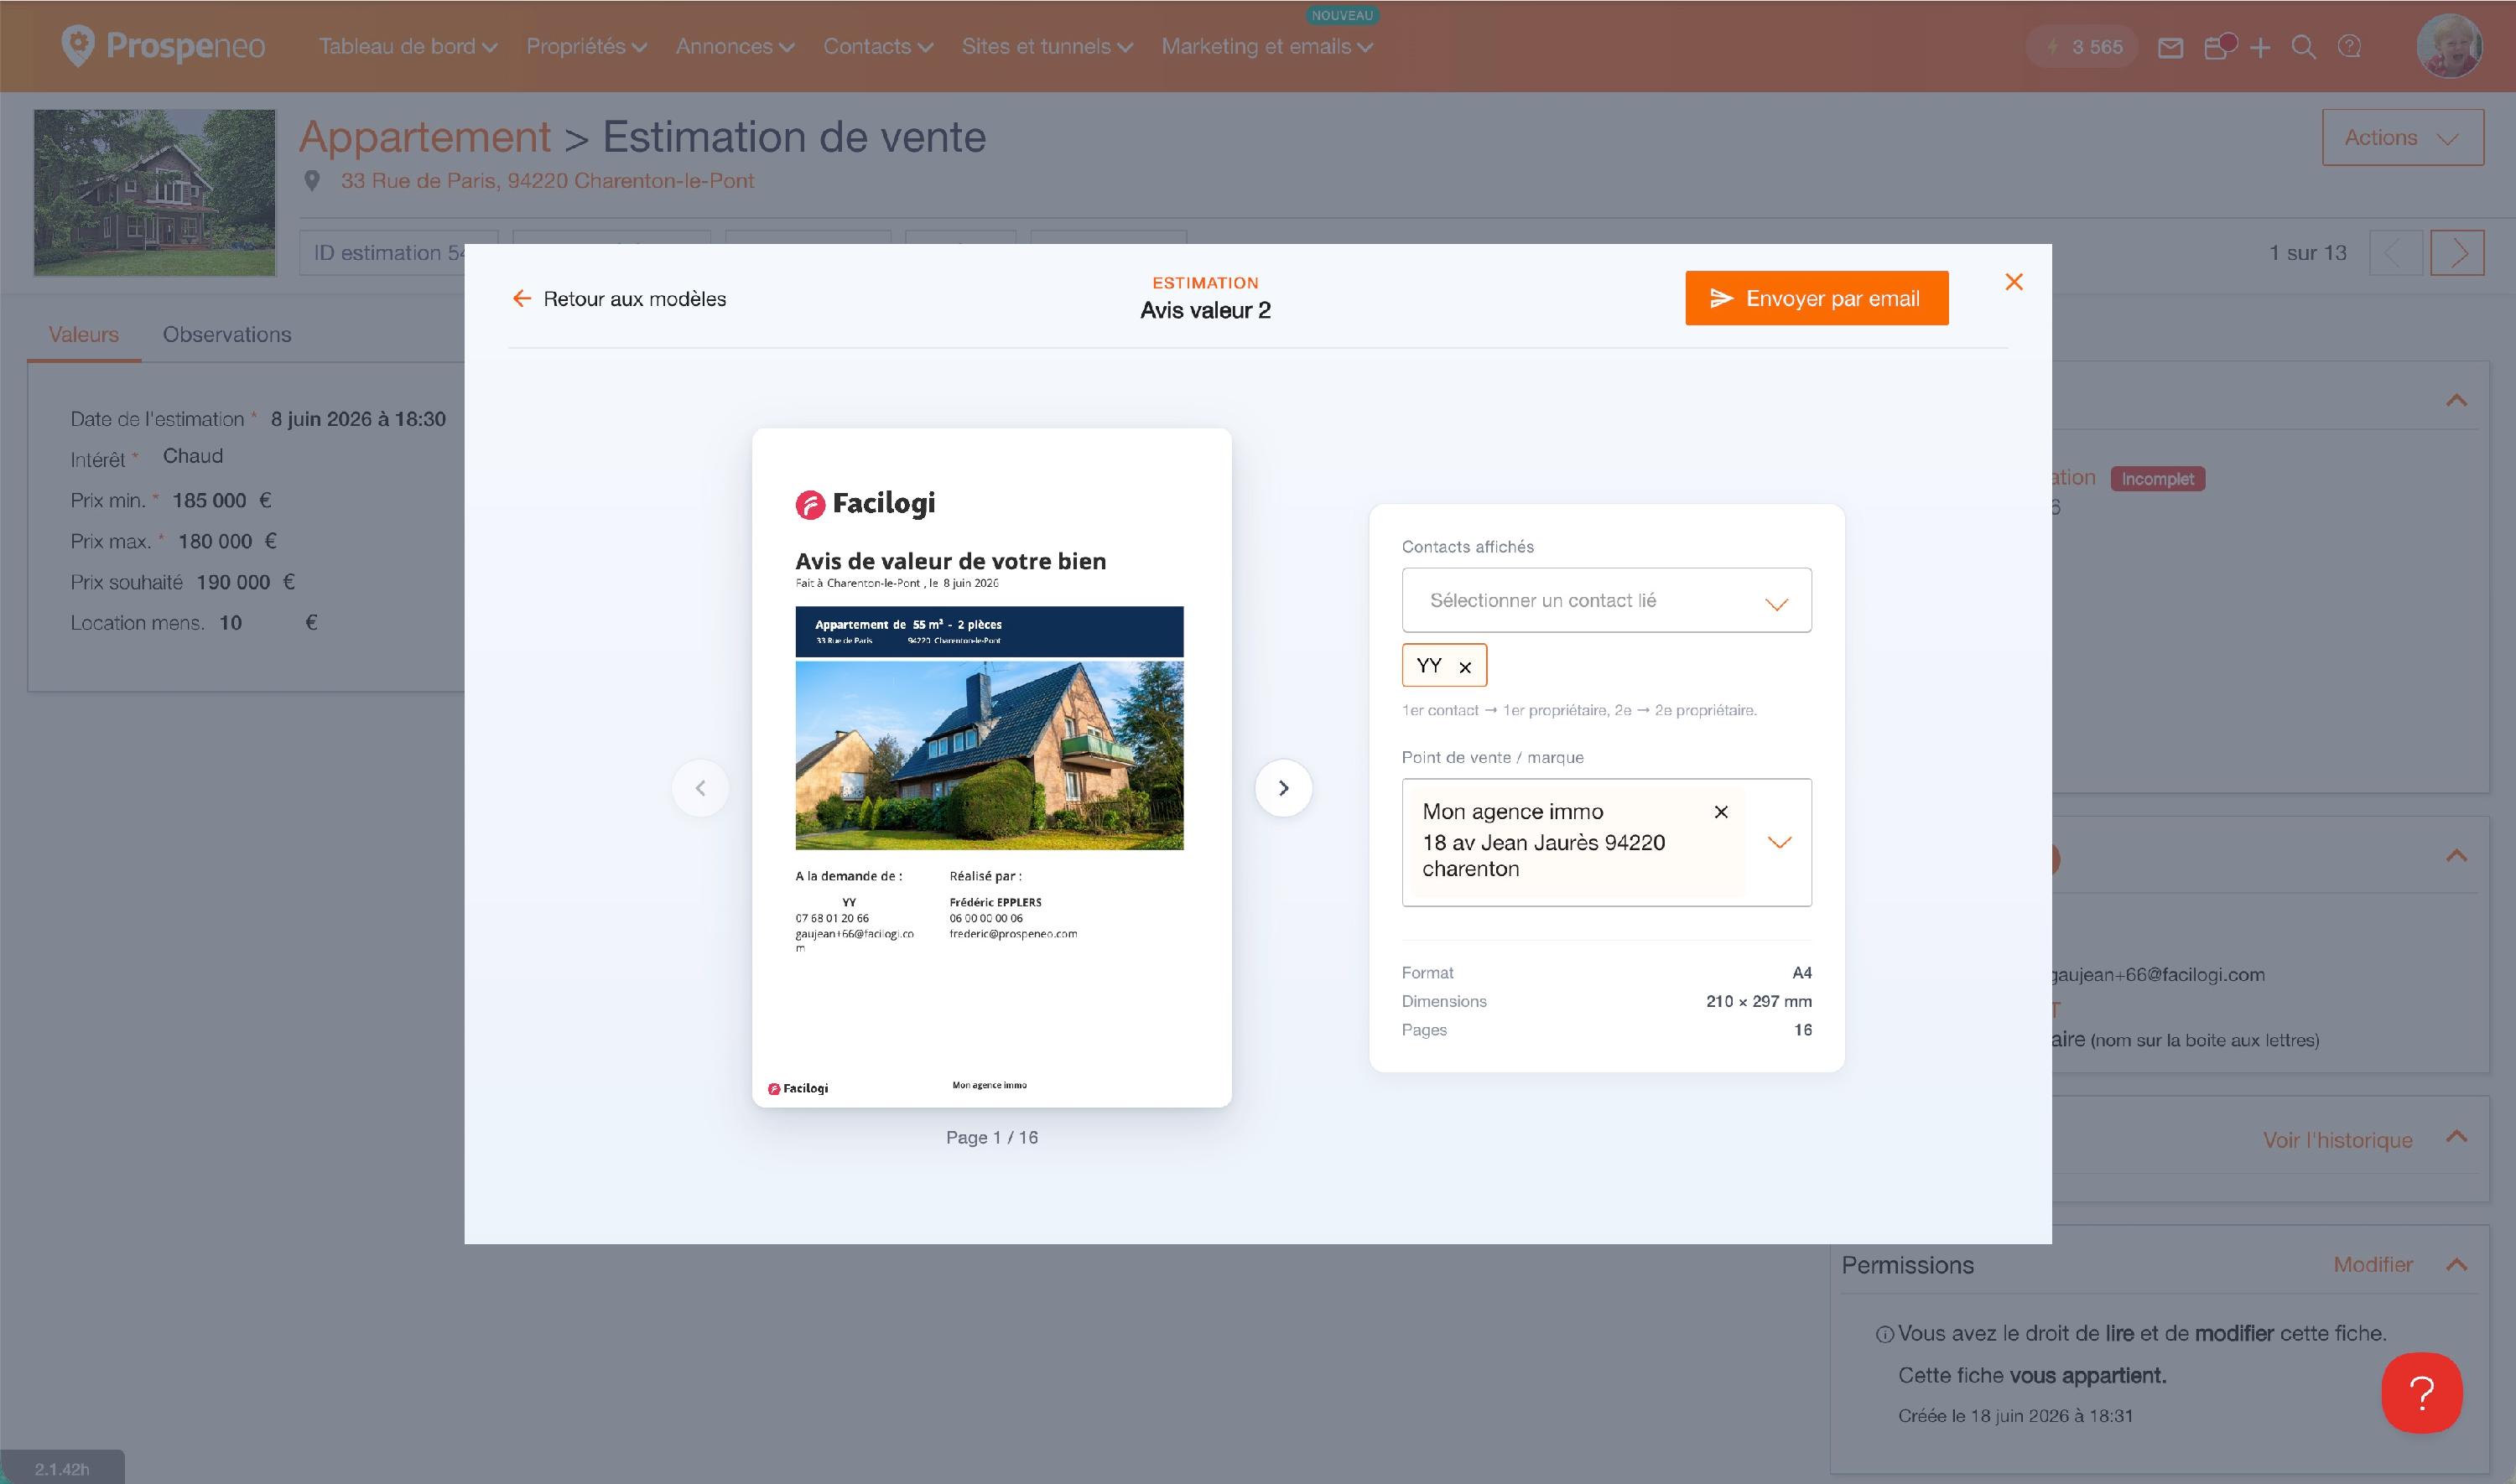Open the help question icon in header

pos(2350,47)
